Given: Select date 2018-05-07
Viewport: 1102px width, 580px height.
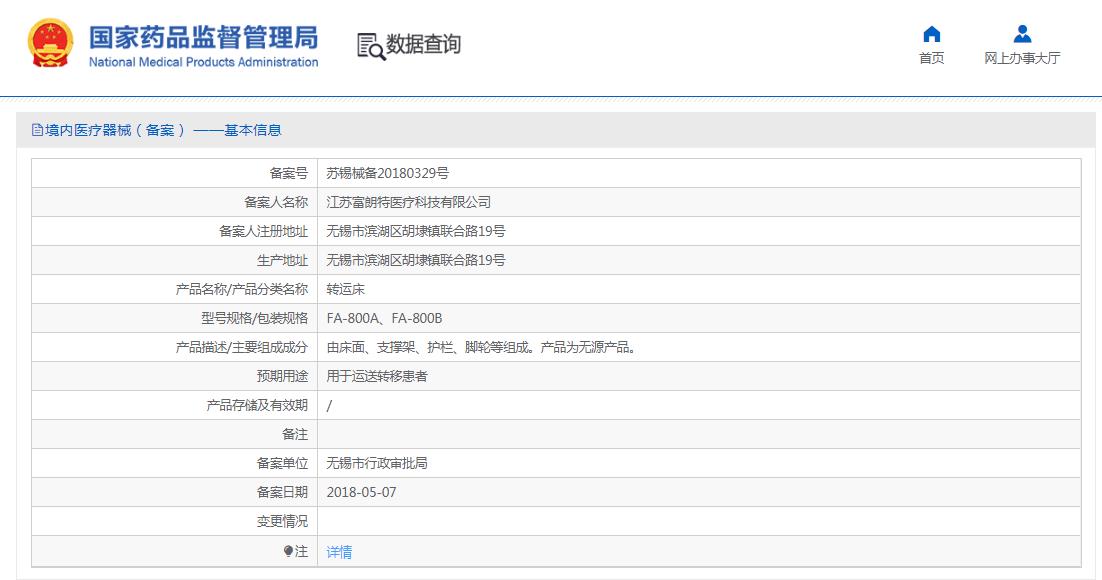Looking at the screenshot, I should pyautogui.click(x=361, y=492).
